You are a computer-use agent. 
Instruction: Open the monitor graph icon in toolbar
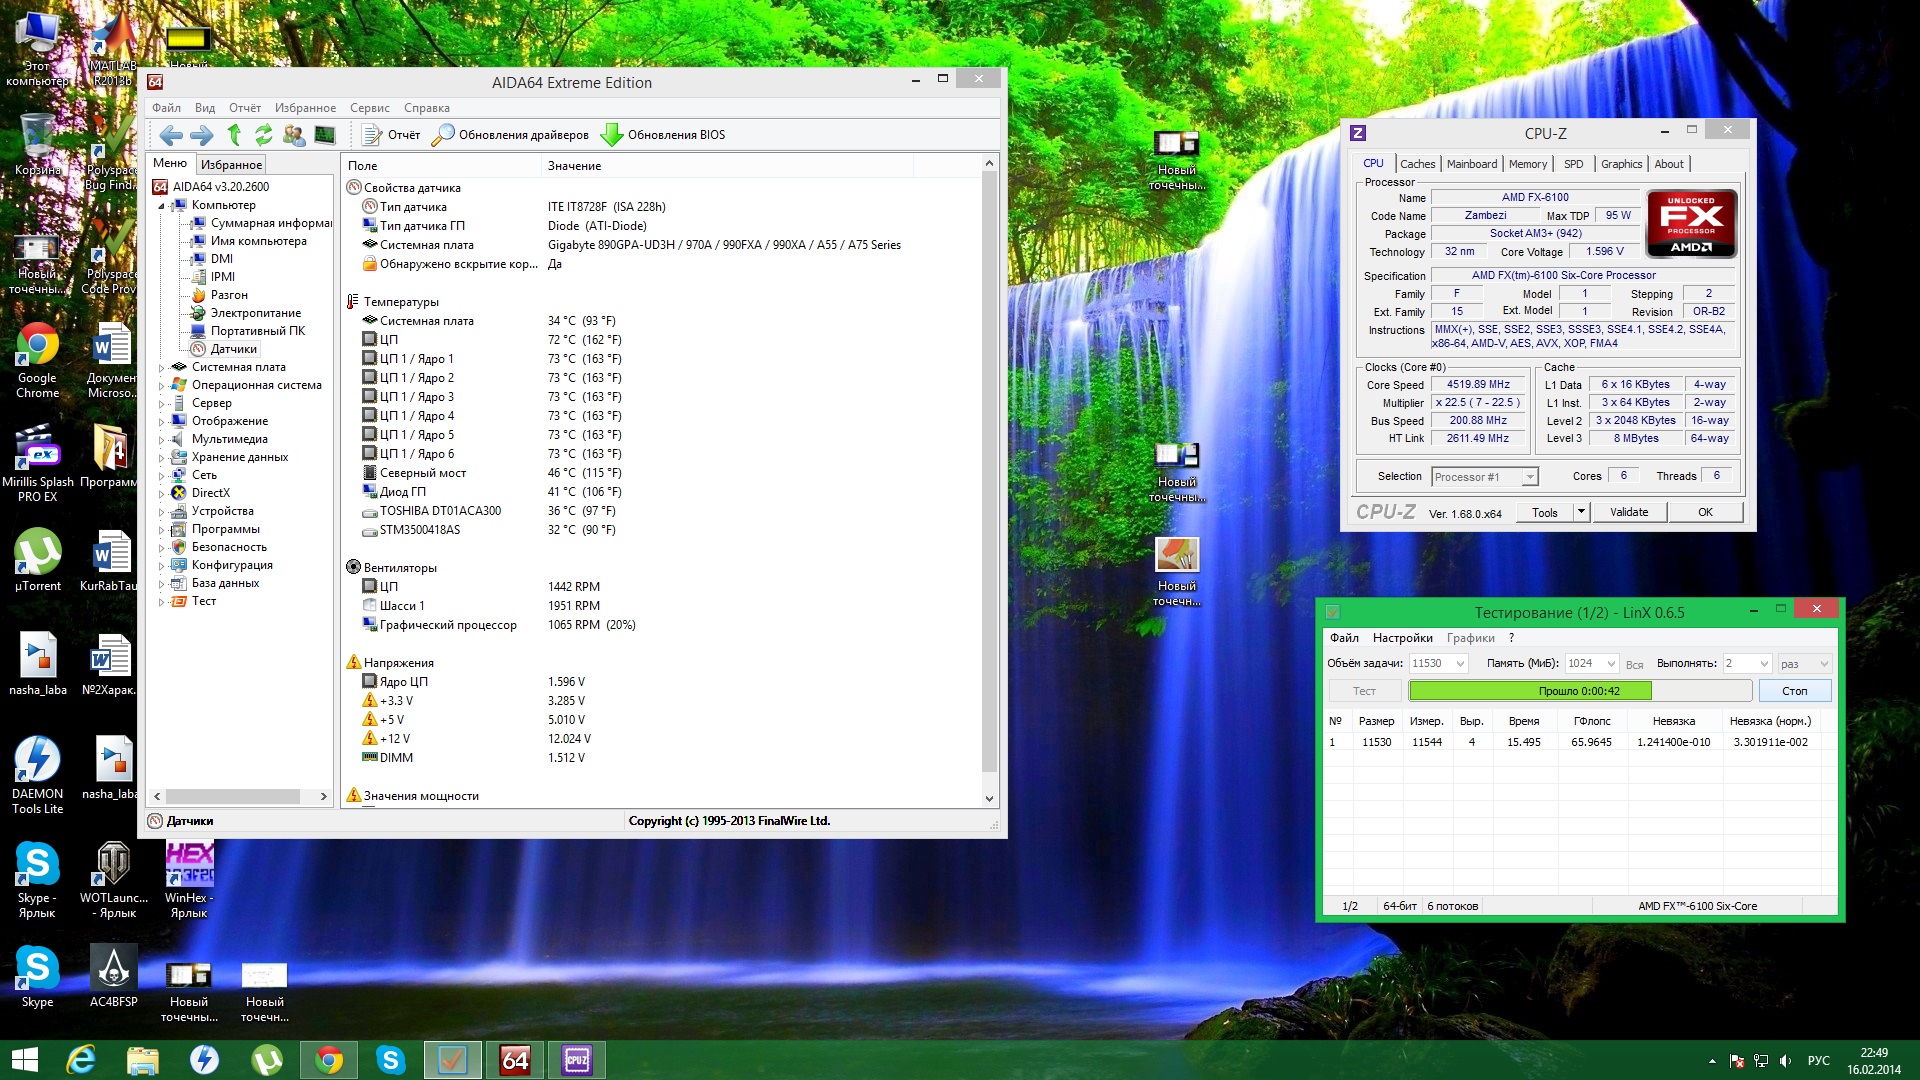(325, 135)
